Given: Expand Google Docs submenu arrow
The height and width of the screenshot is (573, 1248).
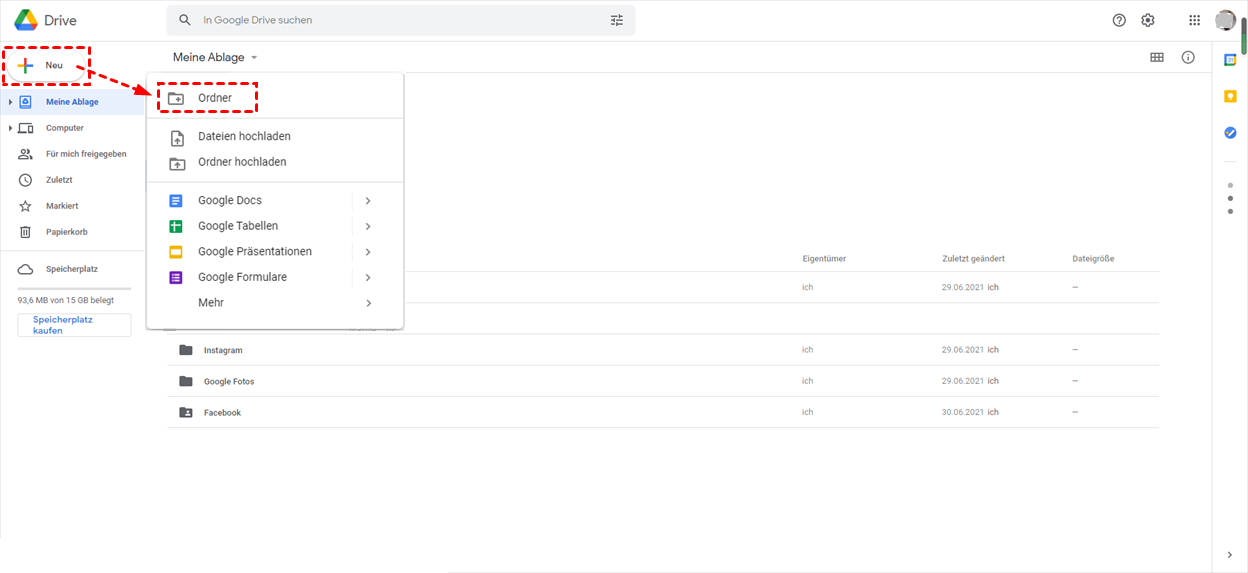Looking at the screenshot, I should 368,201.
